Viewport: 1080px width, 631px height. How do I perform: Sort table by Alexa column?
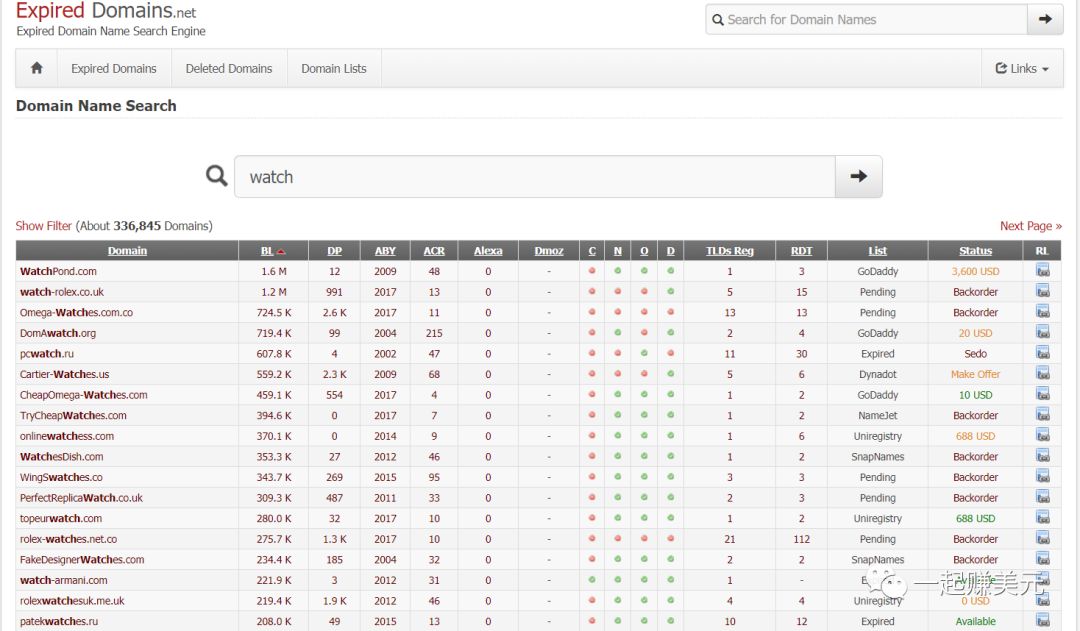click(x=488, y=251)
